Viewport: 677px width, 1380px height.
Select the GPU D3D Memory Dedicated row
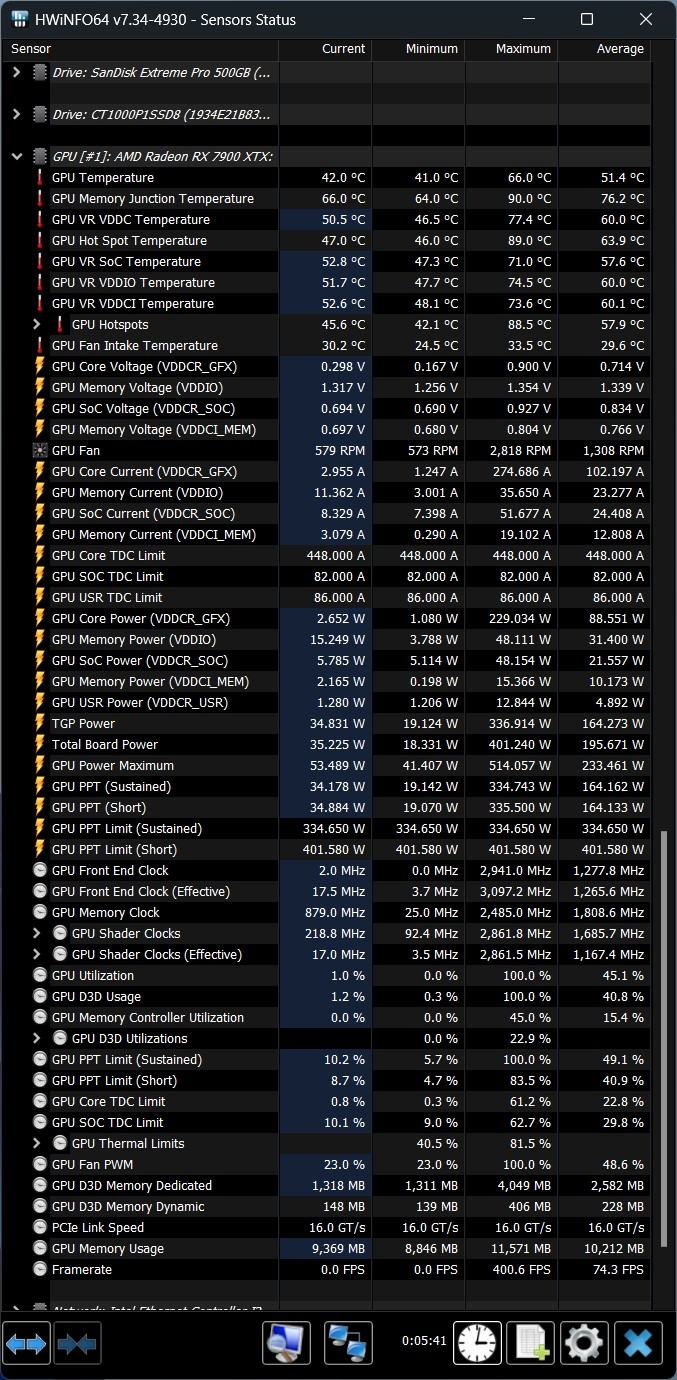point(326,1186)
